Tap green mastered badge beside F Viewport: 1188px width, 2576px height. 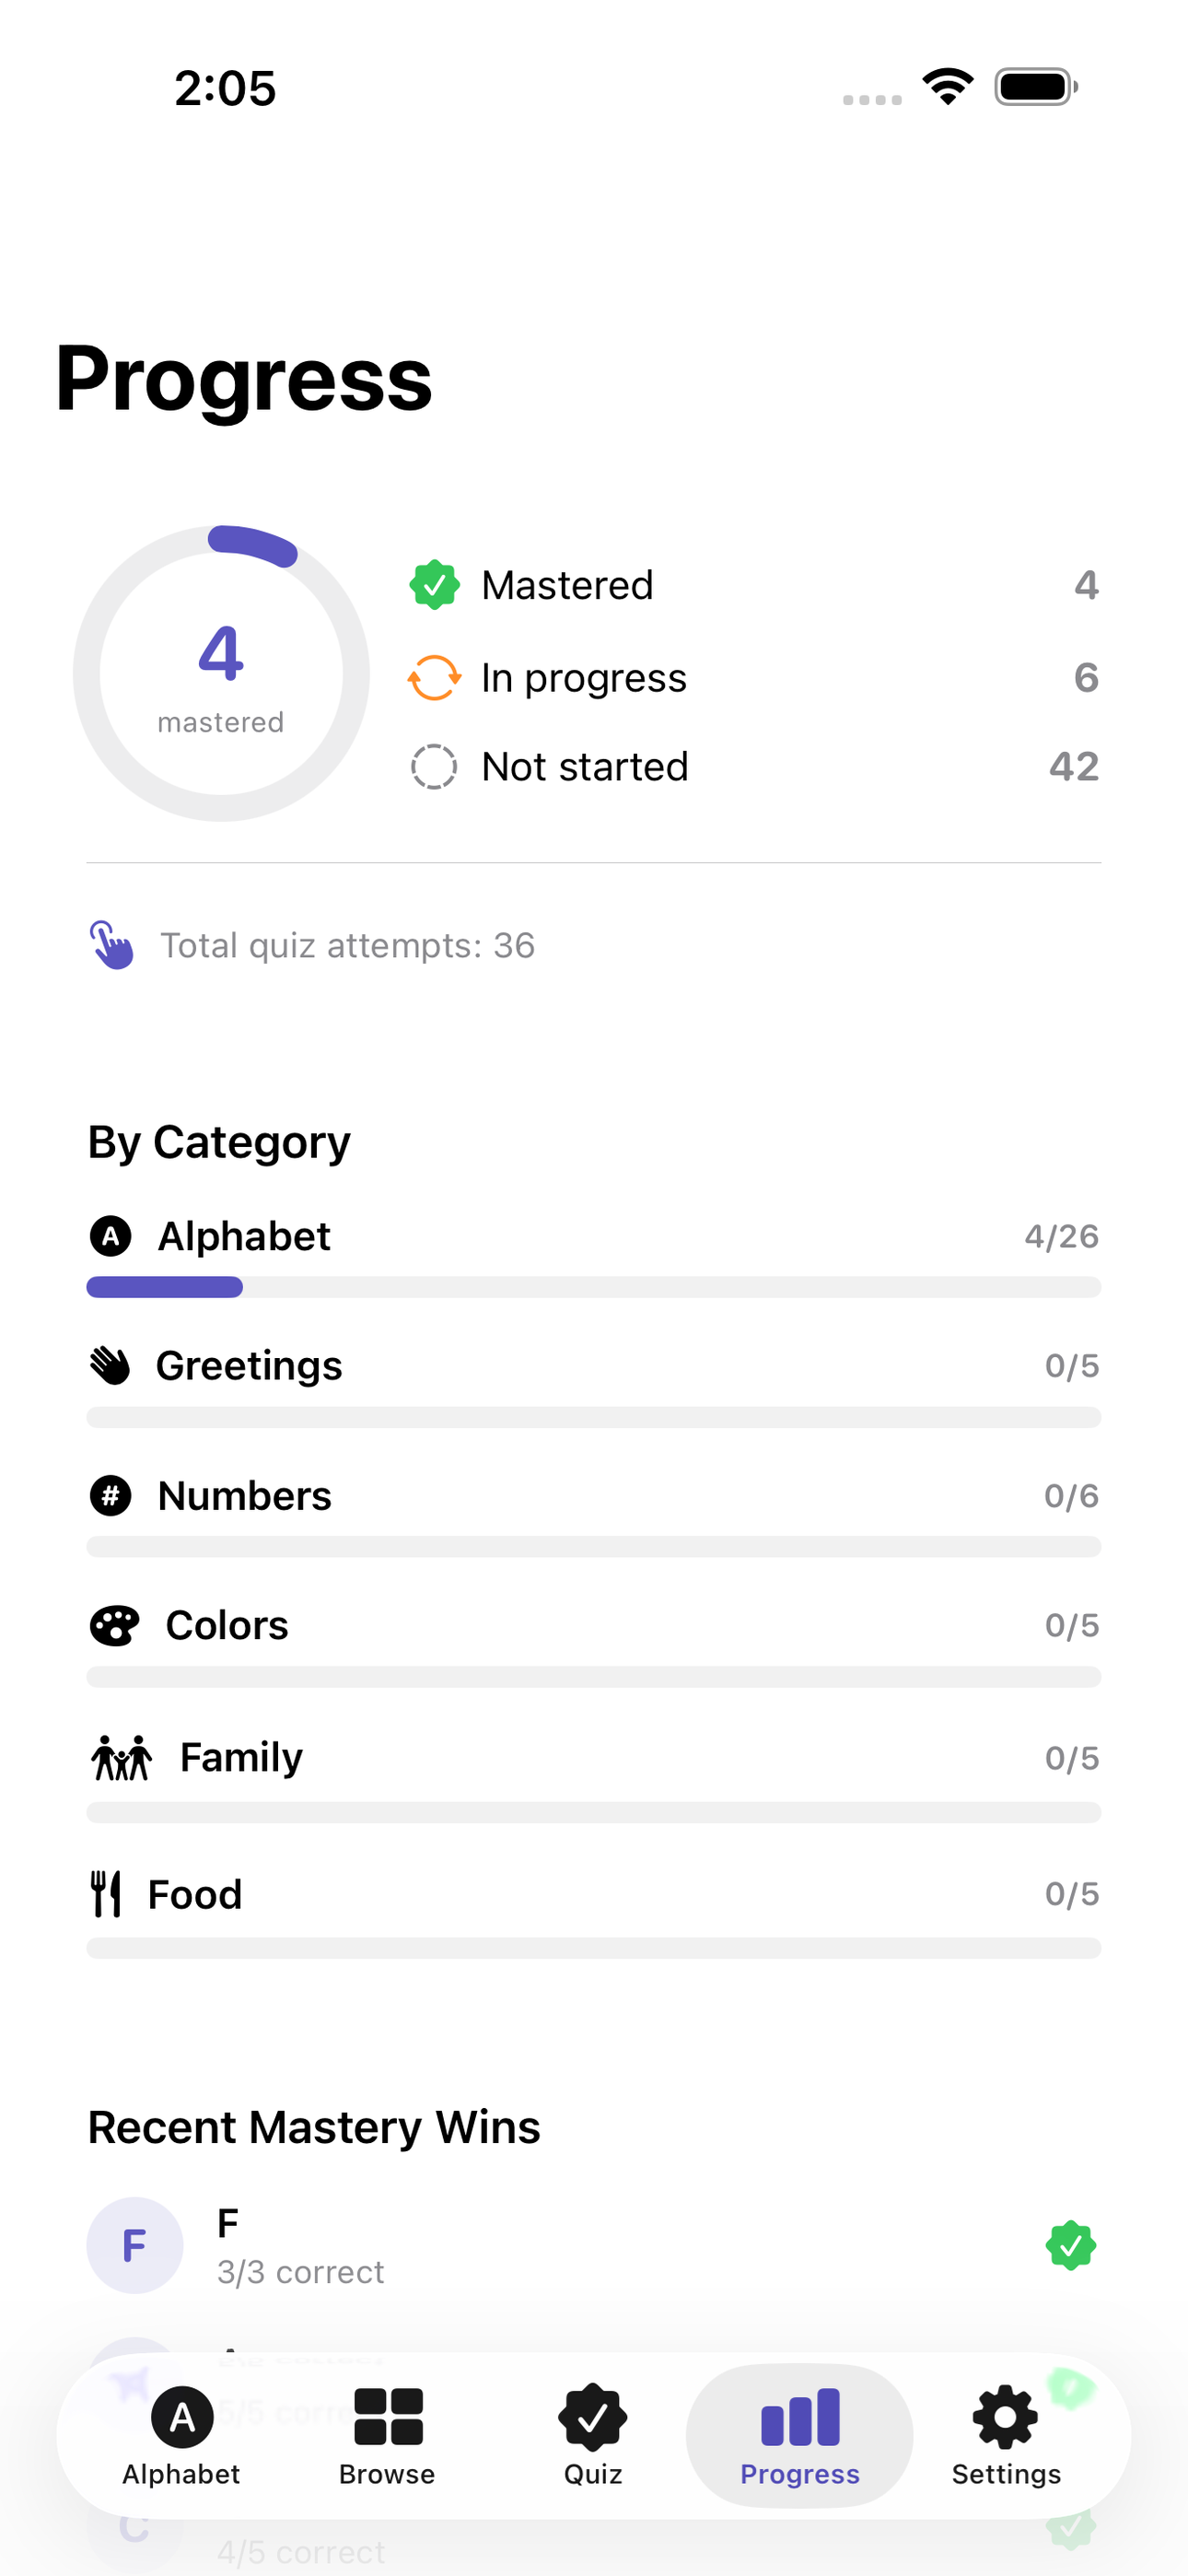1070,2246
